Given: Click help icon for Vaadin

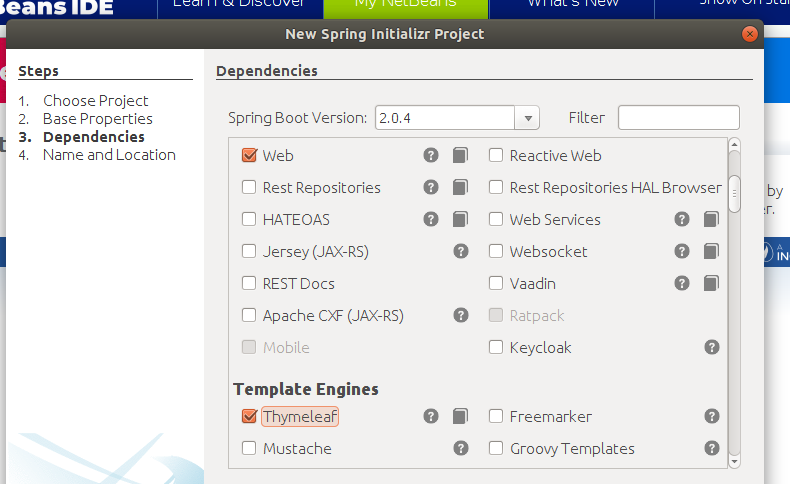Looking at the screenshot, I should (682, 283).
